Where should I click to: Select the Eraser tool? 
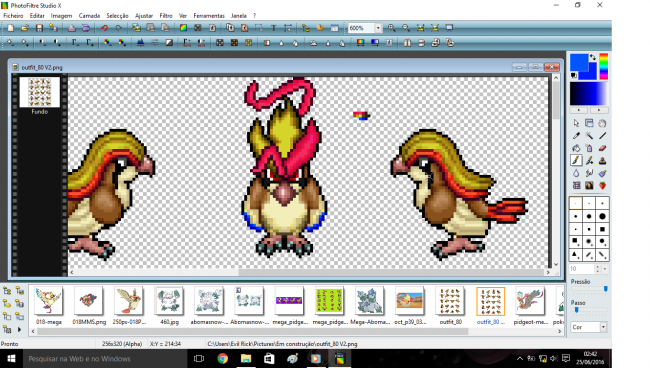[x=602, y=148]
